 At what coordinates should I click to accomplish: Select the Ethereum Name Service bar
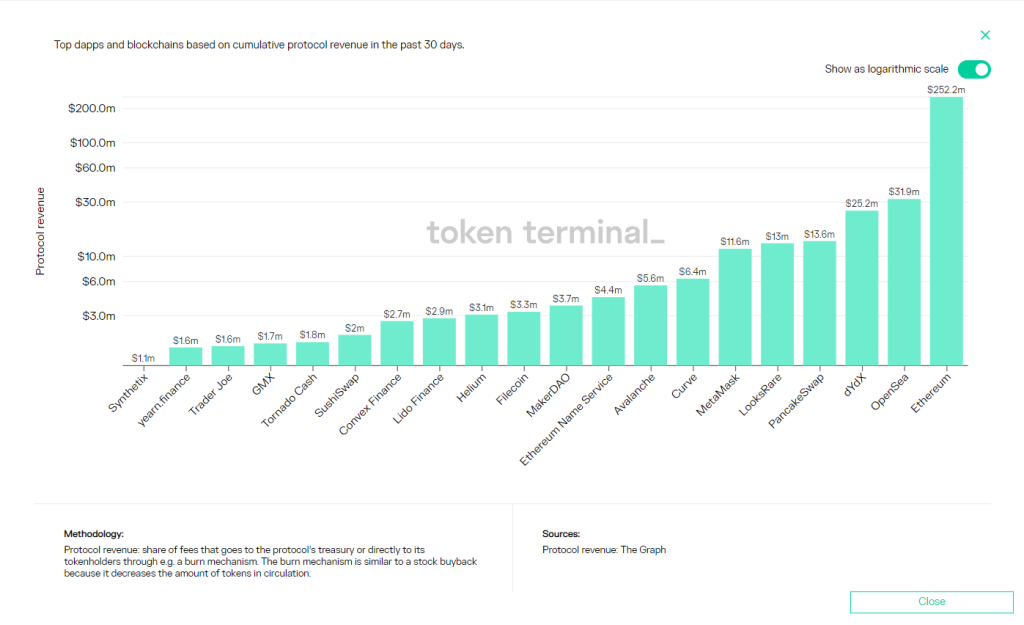click(608, 331)
